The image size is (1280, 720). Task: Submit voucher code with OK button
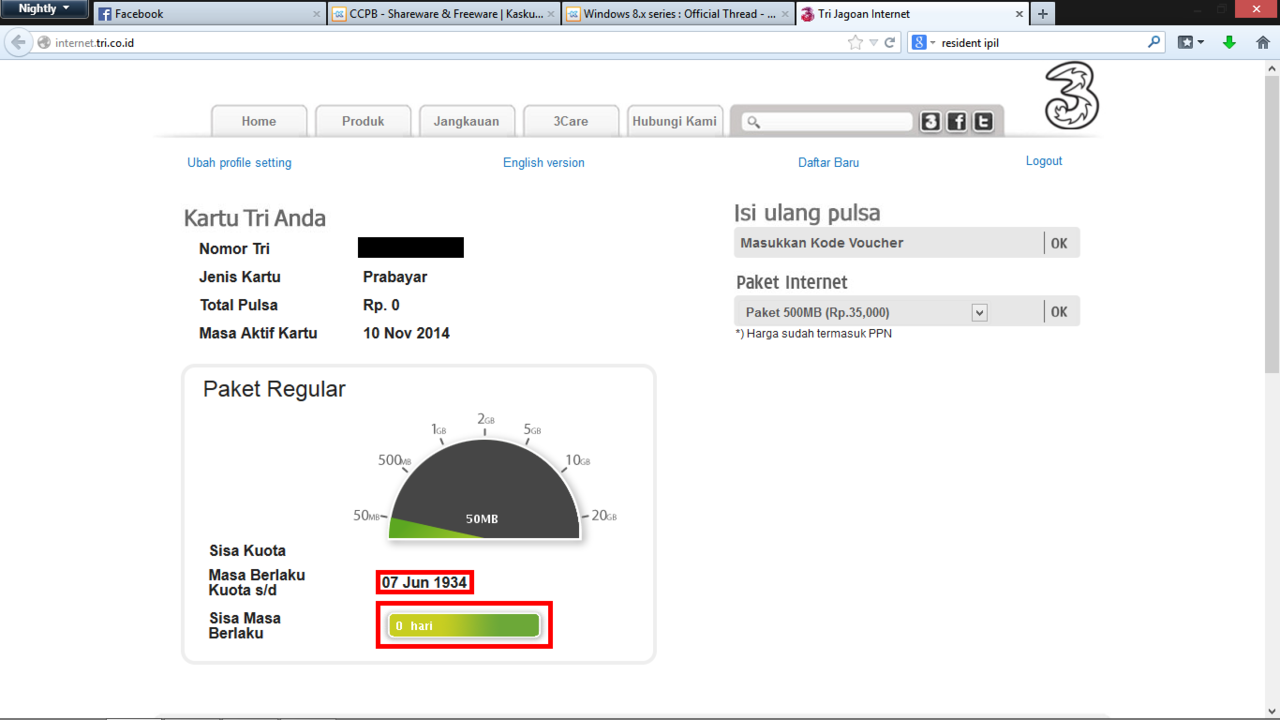coord(1059,243)
